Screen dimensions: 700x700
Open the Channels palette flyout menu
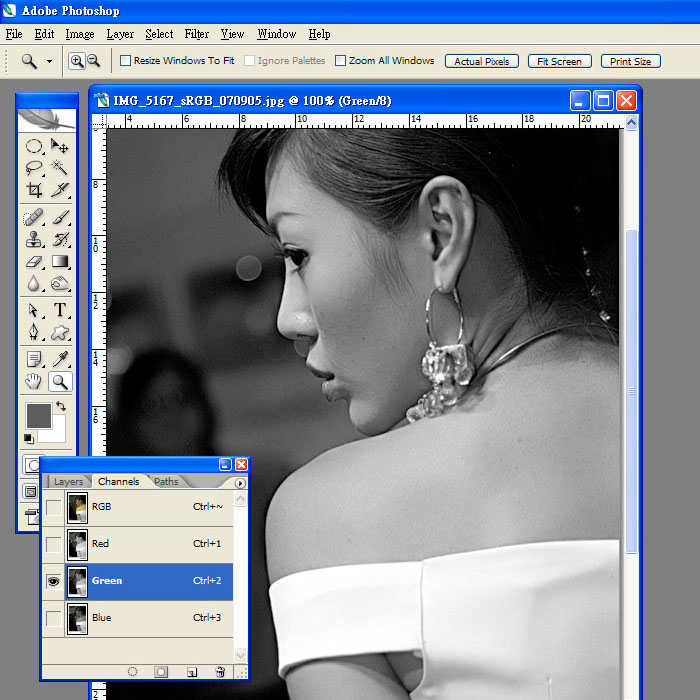coord(240,483)
